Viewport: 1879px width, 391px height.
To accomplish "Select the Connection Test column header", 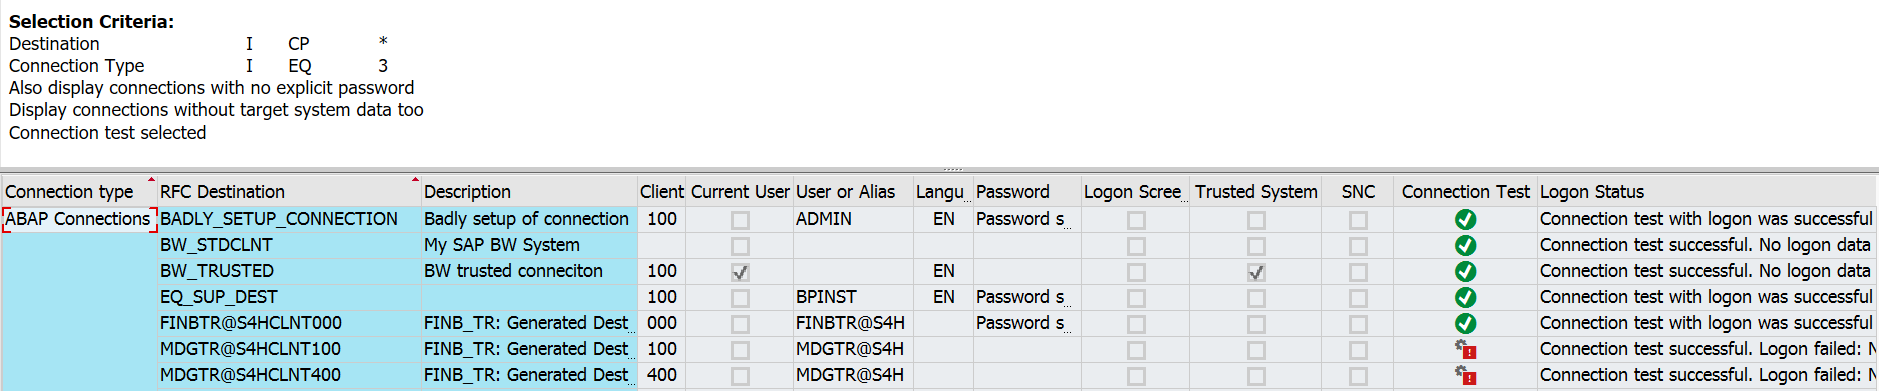I will pyautogui.click(x=1465, y=191).
